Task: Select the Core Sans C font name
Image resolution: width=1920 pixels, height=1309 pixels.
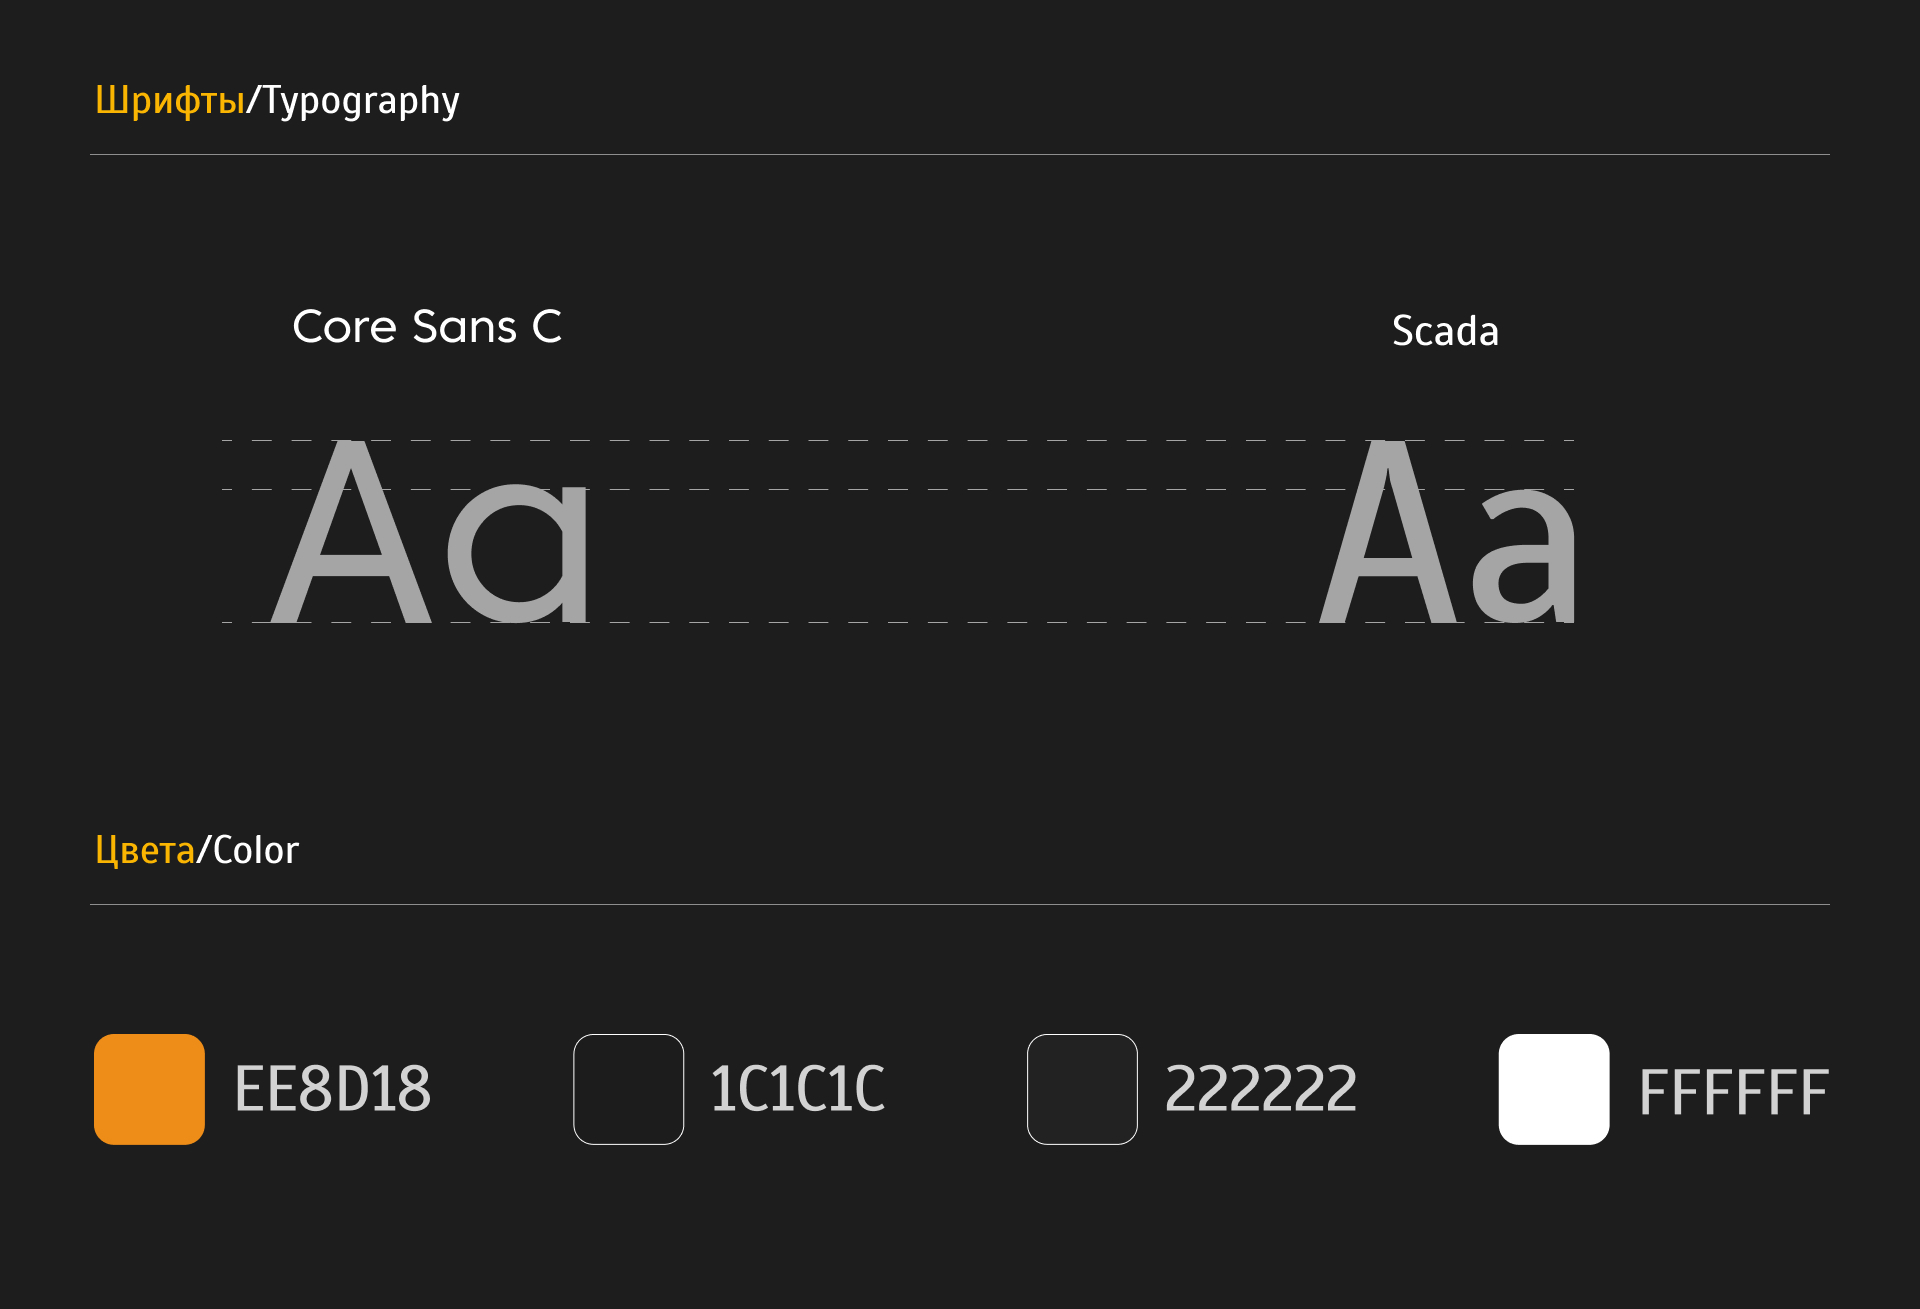Action: click(x=427, y=327)
